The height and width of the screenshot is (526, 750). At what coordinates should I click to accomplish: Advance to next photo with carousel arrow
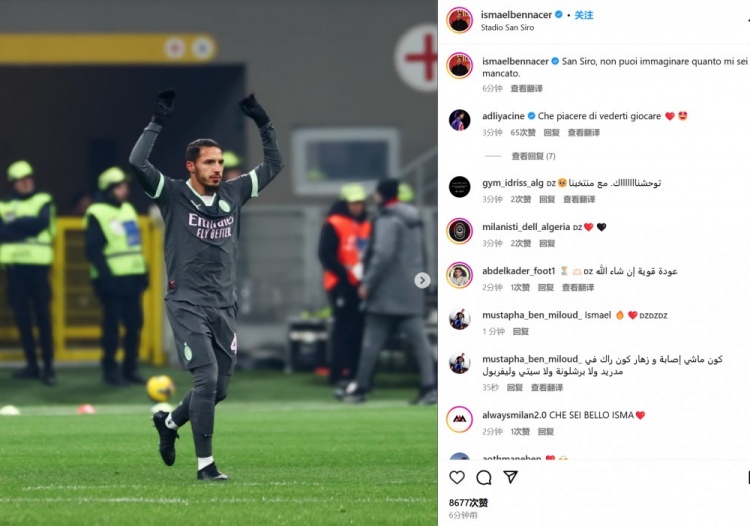coord(422,281)
